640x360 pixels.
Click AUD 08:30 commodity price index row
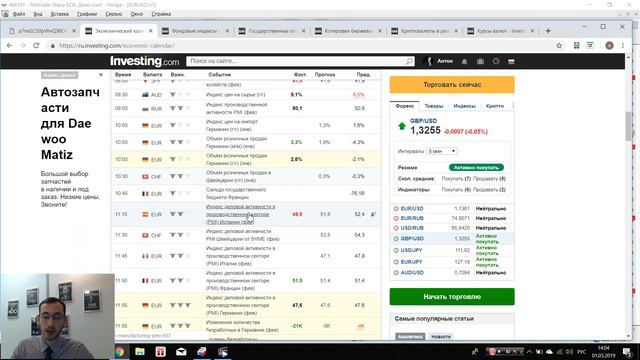click(247, 95)
